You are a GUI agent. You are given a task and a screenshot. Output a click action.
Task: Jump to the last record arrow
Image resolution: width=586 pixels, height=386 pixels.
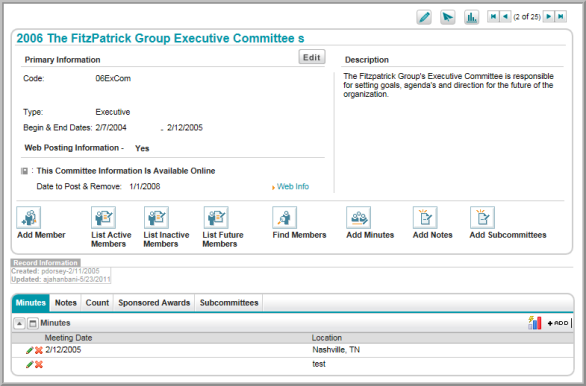coord(561,16)
